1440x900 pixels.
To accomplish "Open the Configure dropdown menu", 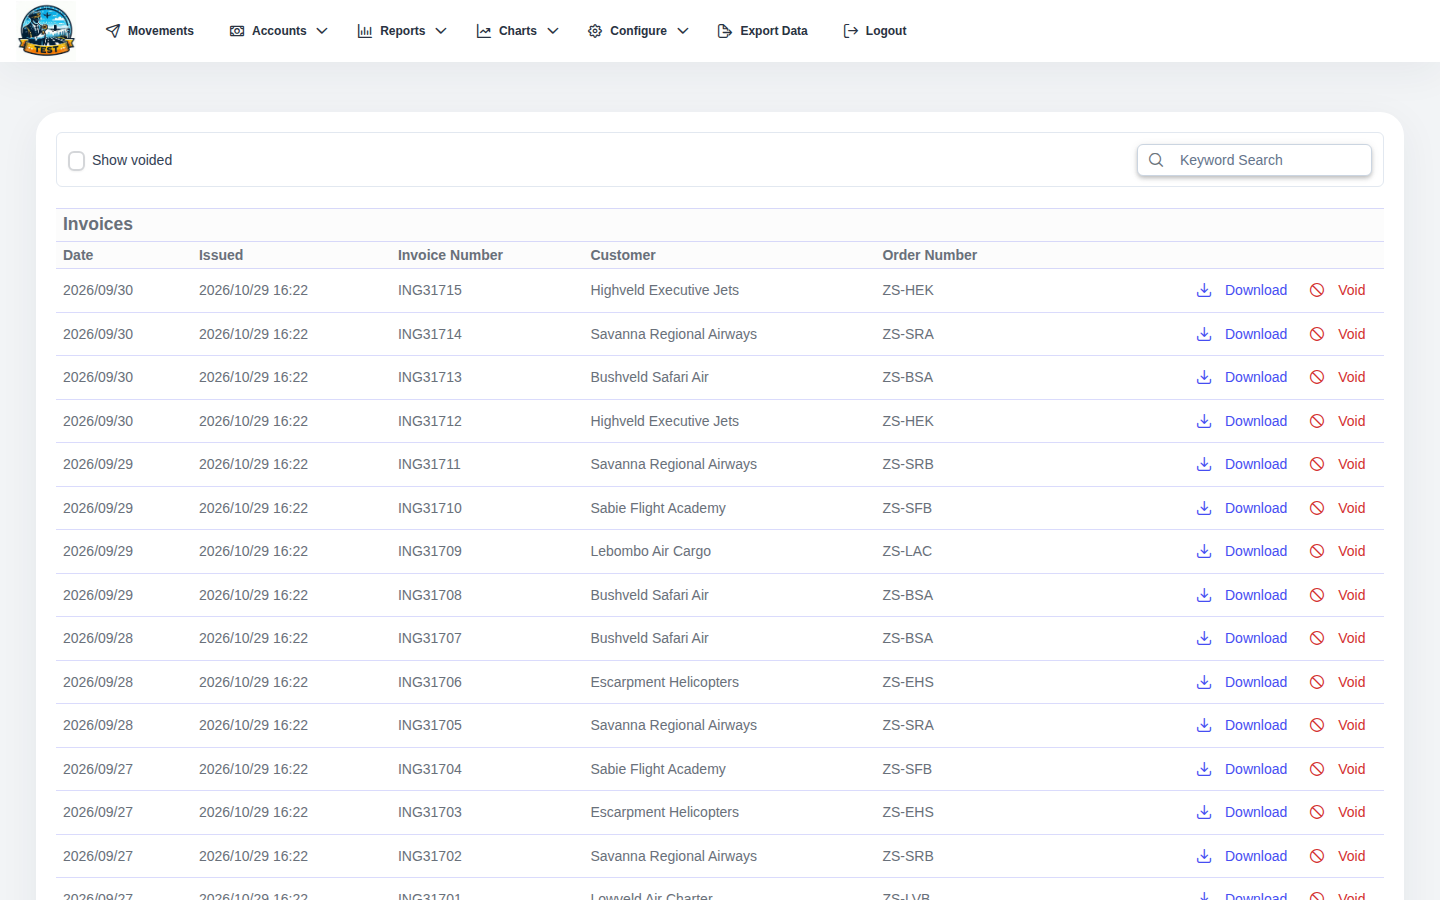I will [638, 31].
